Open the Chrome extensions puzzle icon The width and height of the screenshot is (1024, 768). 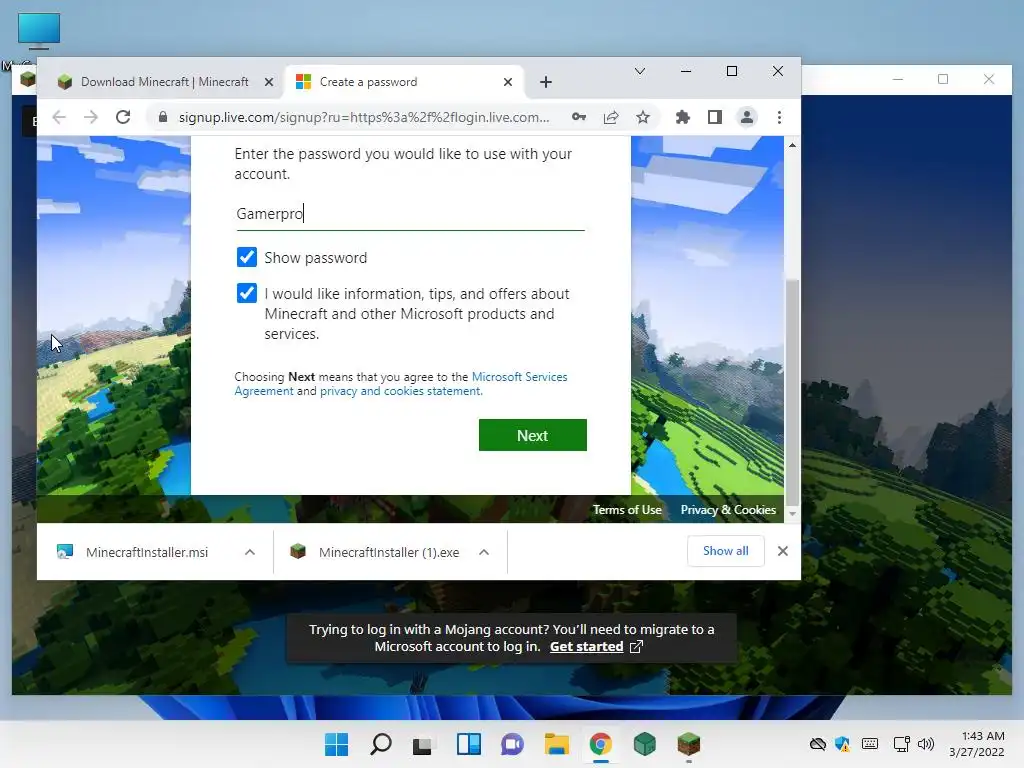[682, 118]
